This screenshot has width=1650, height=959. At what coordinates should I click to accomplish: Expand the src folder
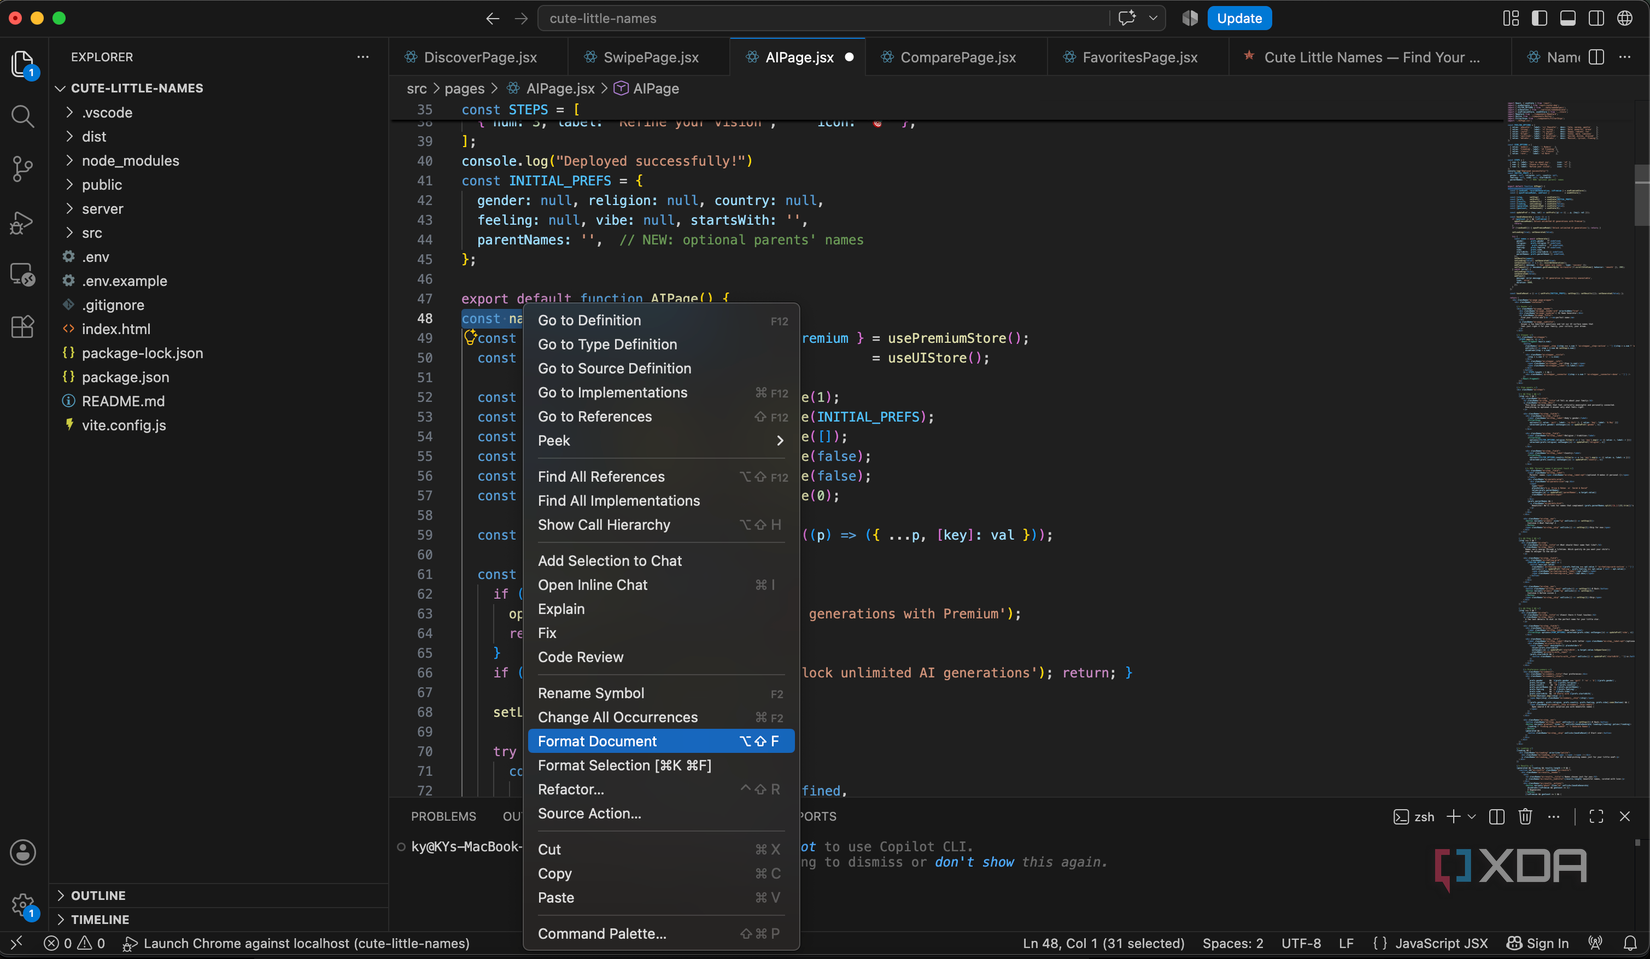[x=92, y=232]
